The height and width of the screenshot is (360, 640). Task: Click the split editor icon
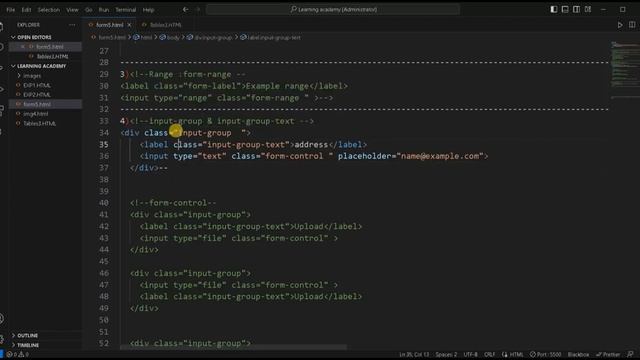632,25
